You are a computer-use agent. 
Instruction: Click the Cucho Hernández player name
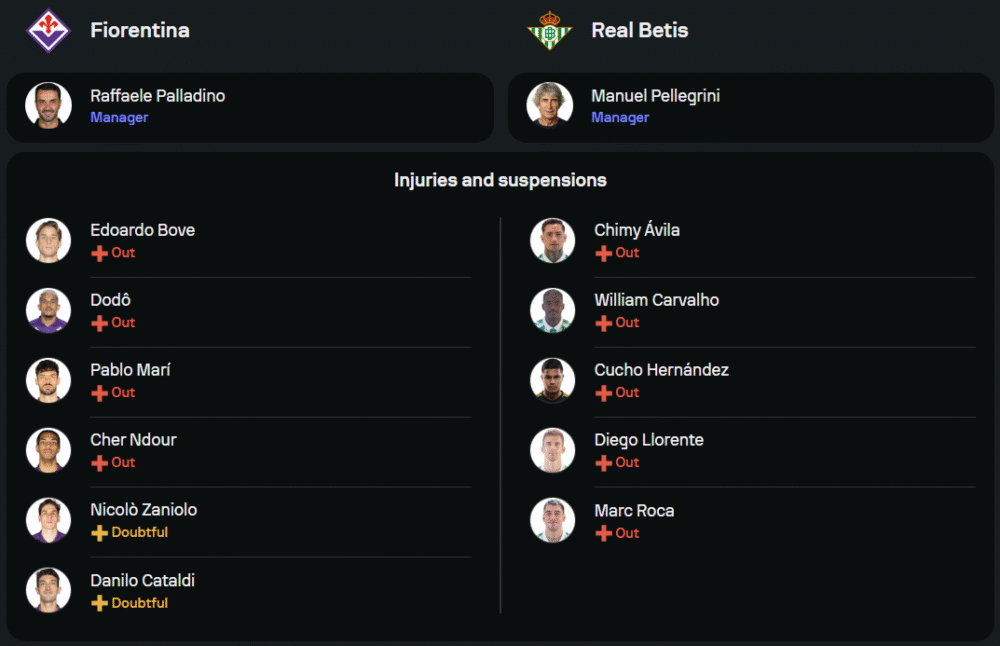tap(661, 370)
